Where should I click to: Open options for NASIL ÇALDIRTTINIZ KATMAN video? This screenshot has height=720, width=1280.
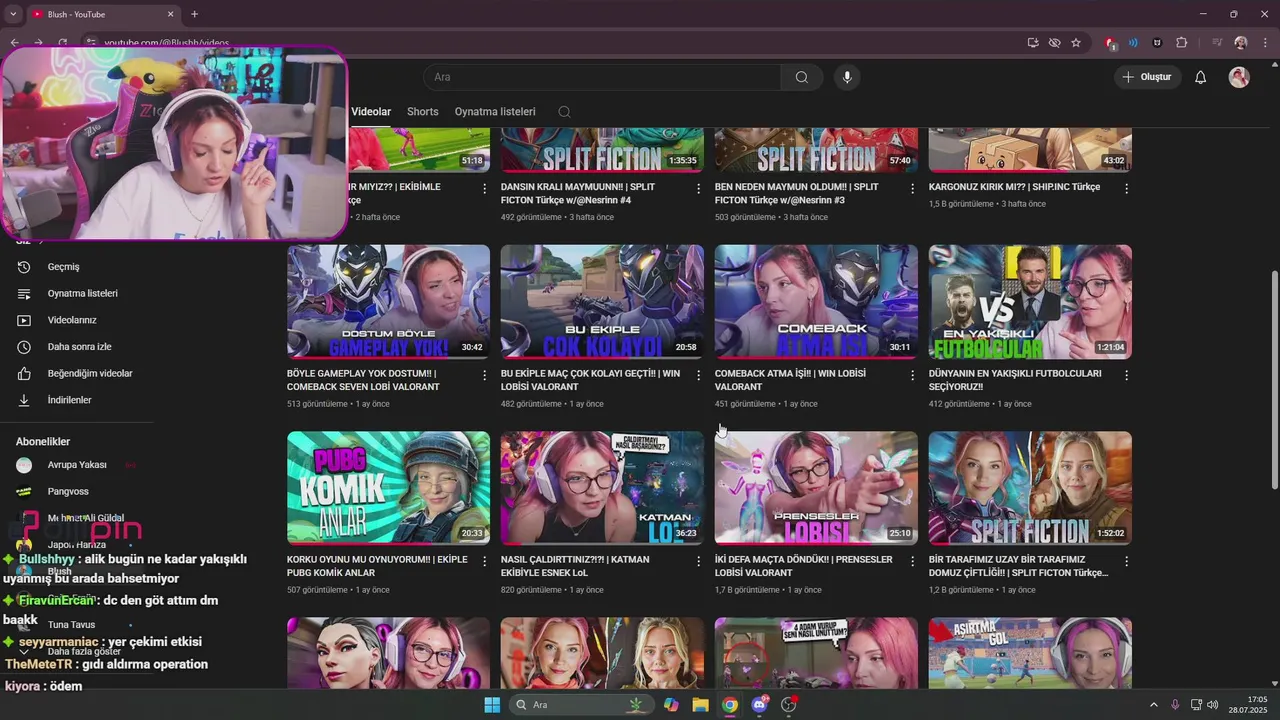(699, 561)
